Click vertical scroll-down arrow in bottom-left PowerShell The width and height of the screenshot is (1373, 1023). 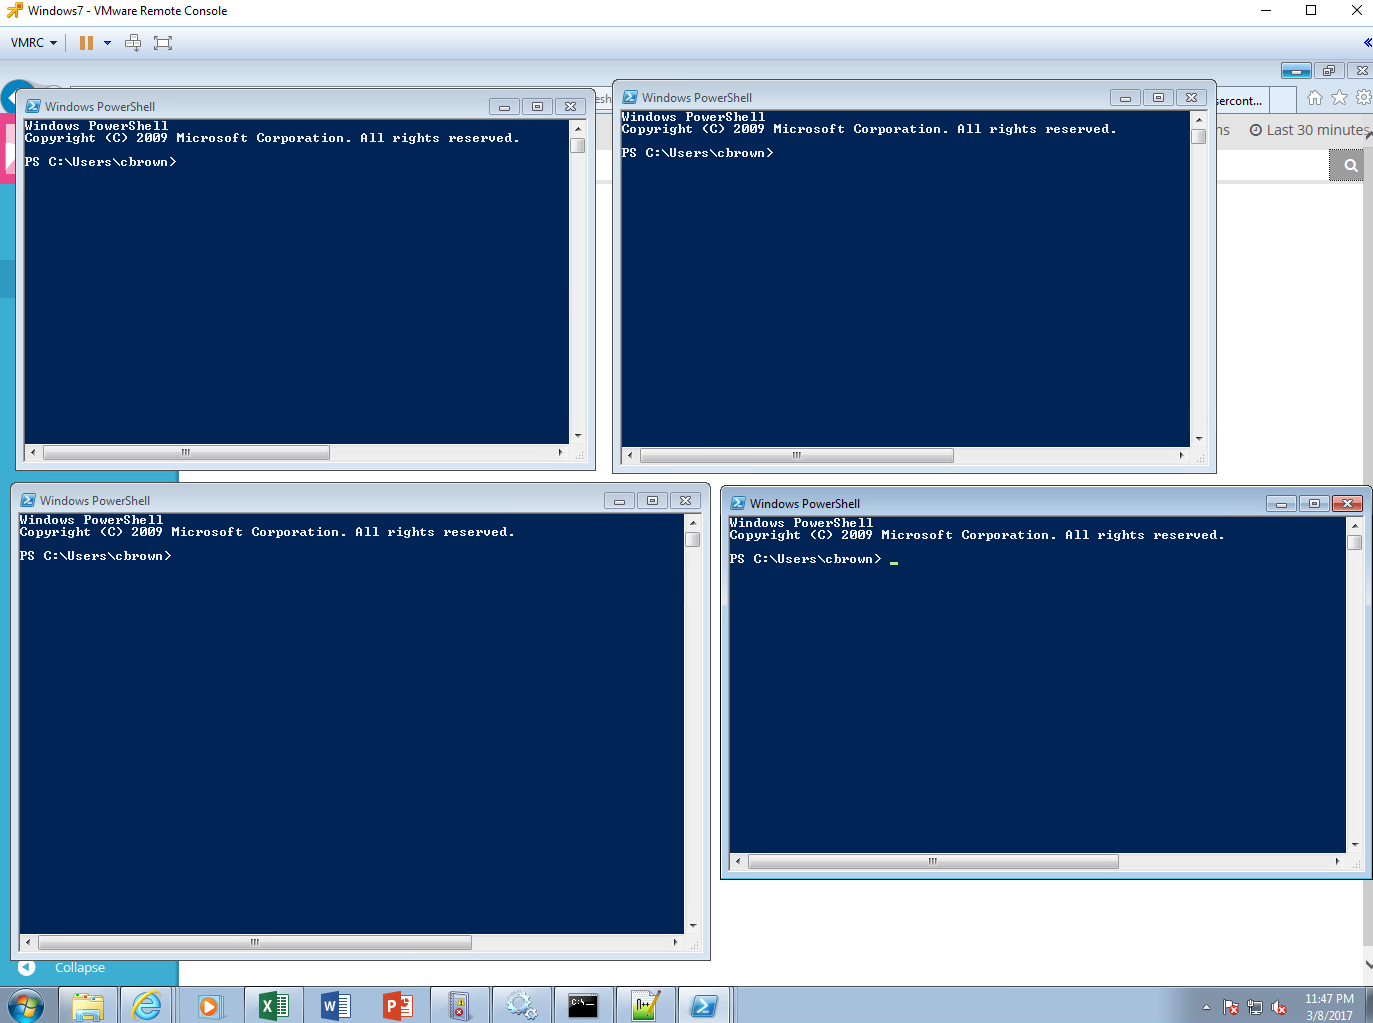tap(693, 926)
